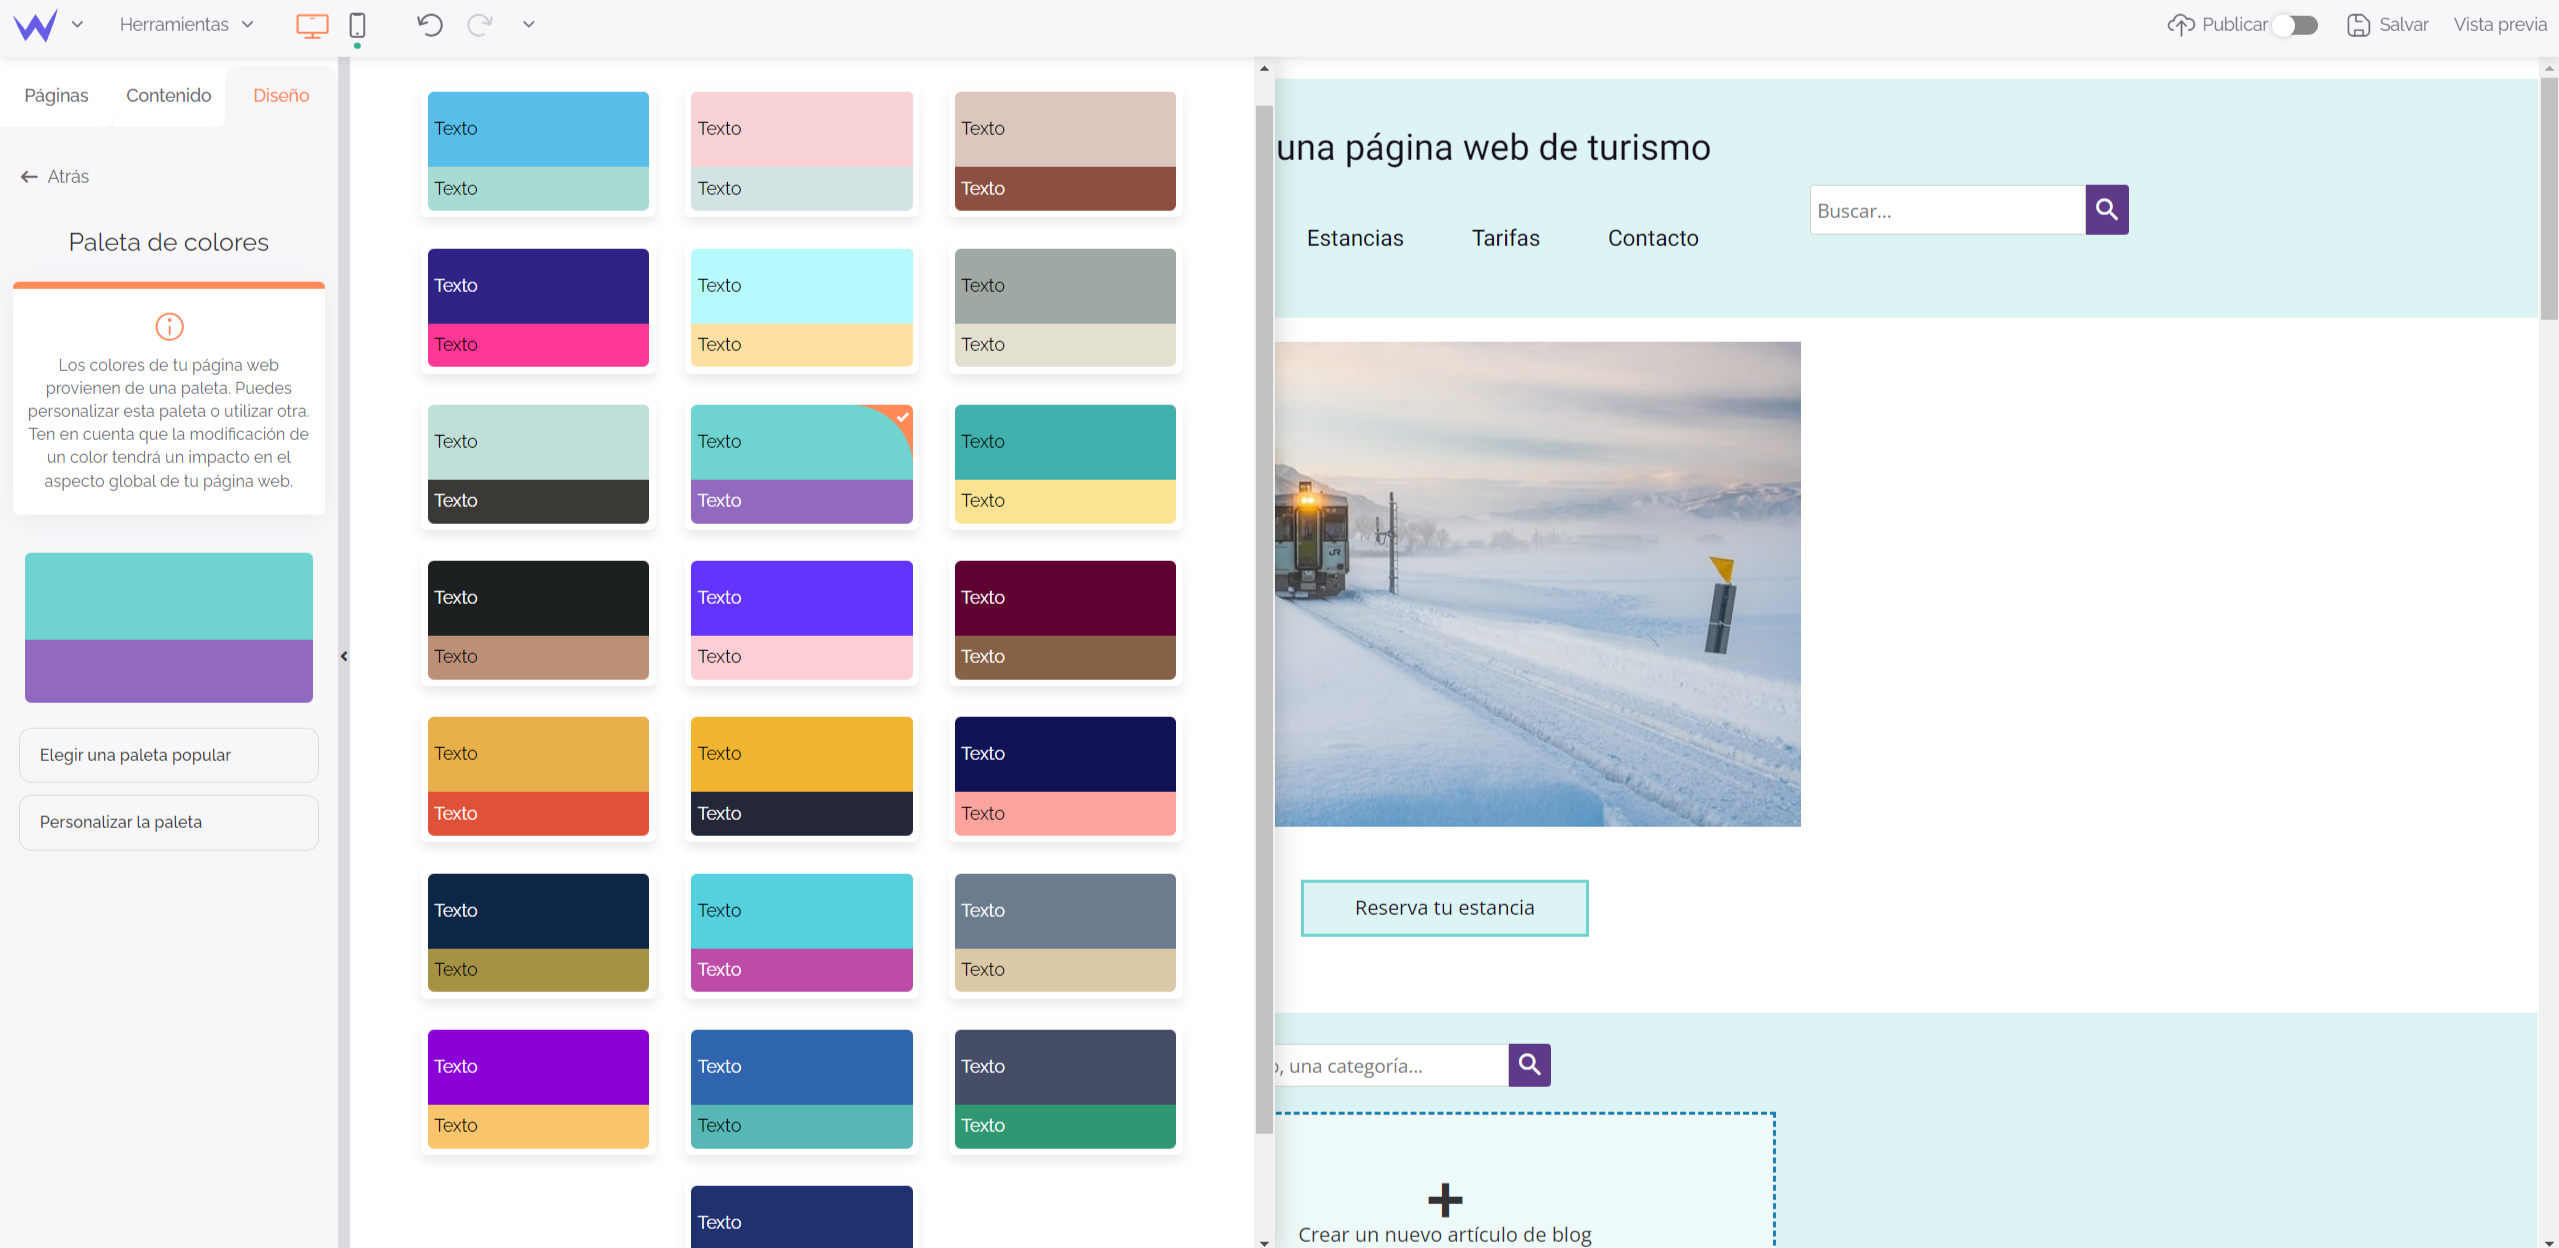Image resolution: width=2559 pixels, height=1248 pixels.
Task: Expand the logo dropdown chevron
Action: point(77,24)
